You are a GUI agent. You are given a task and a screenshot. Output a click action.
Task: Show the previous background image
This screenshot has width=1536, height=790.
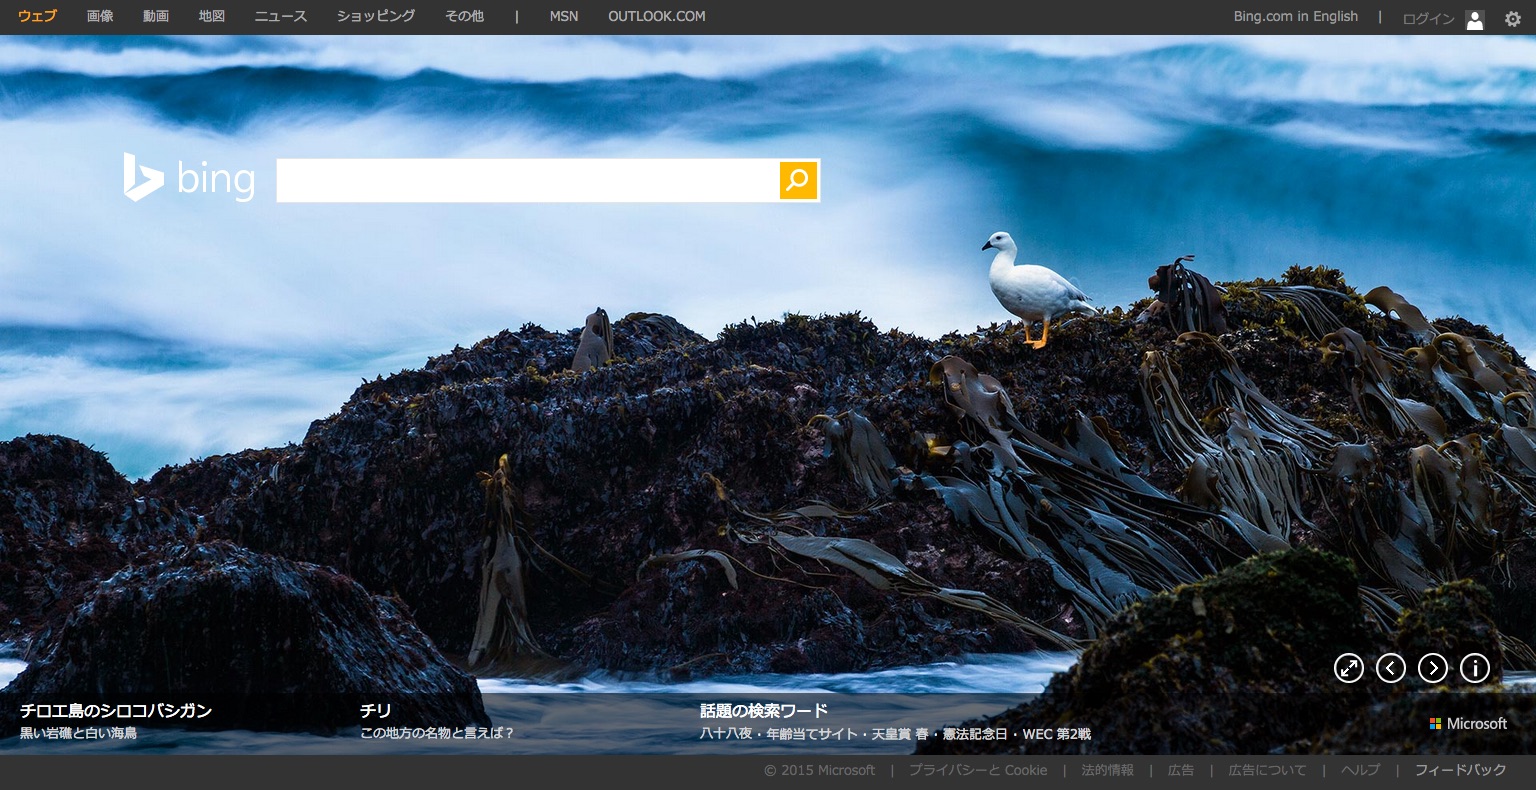click(1391, 668)
